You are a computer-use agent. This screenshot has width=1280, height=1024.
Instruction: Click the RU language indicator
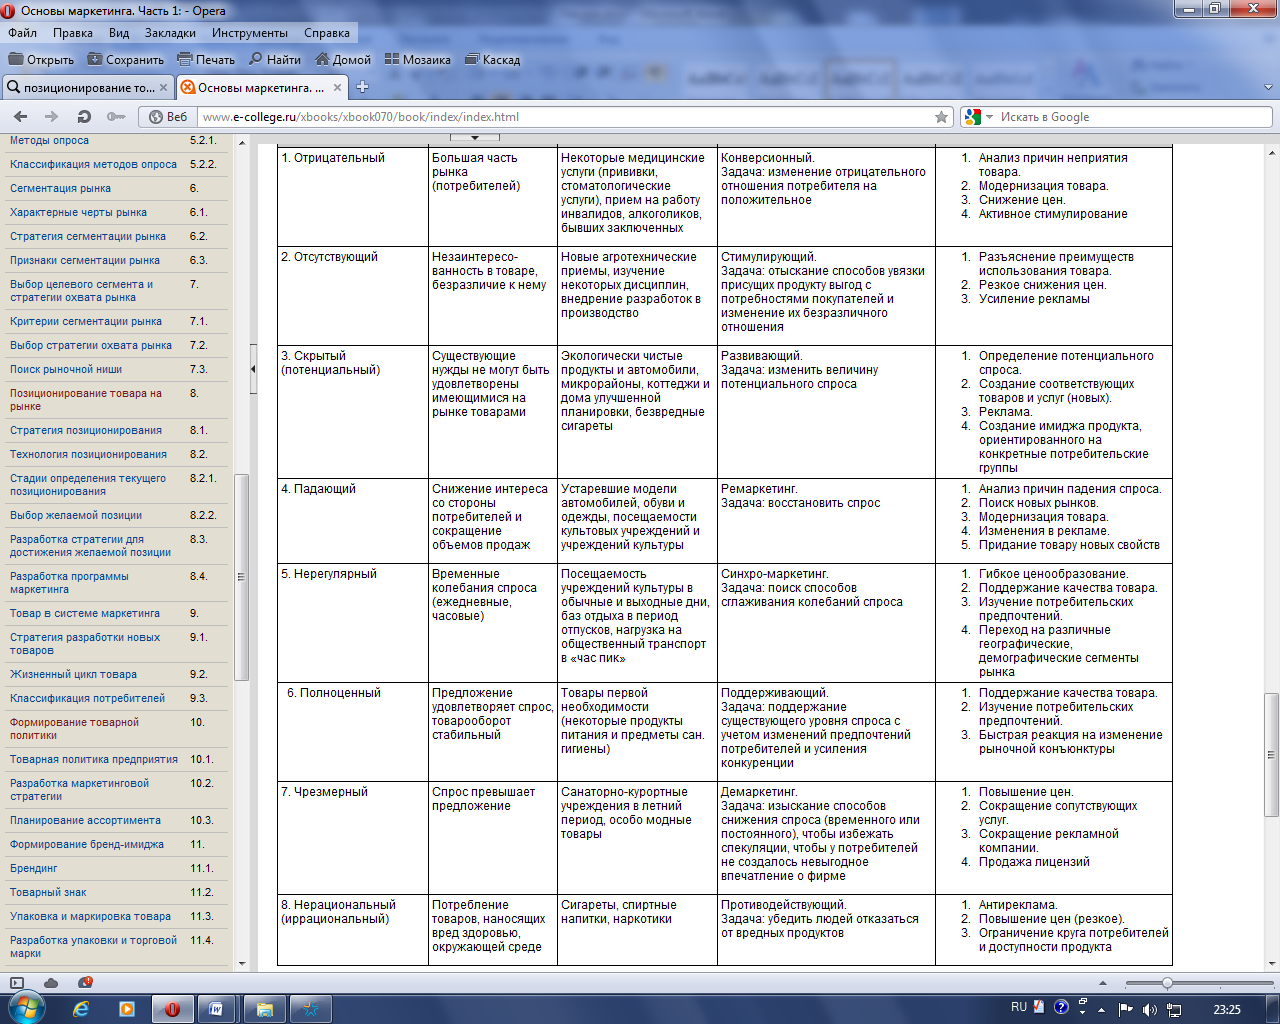(1019, 1008)
